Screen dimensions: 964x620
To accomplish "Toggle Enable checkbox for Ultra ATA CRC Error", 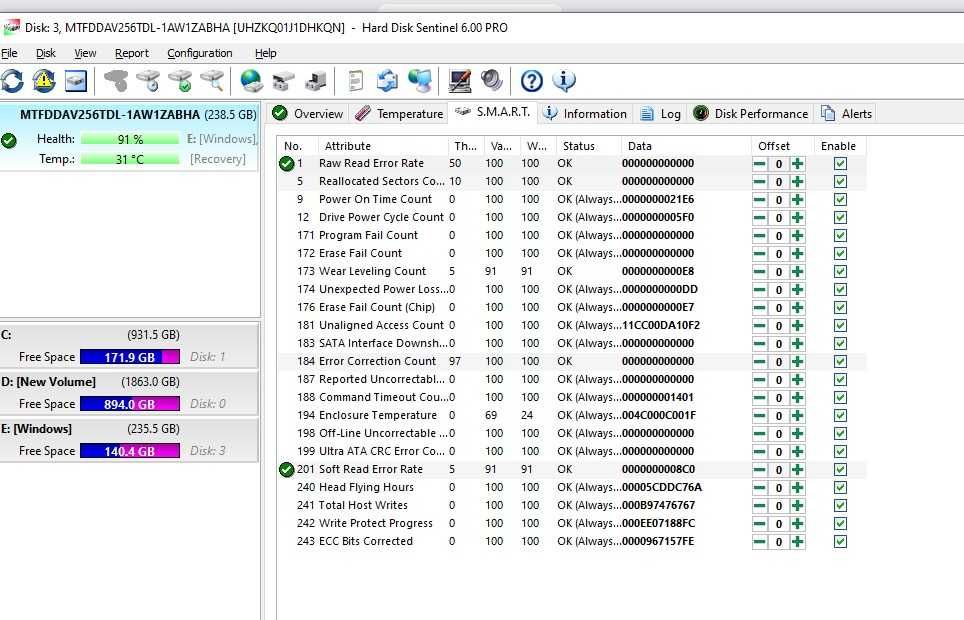I will [840, 451].
